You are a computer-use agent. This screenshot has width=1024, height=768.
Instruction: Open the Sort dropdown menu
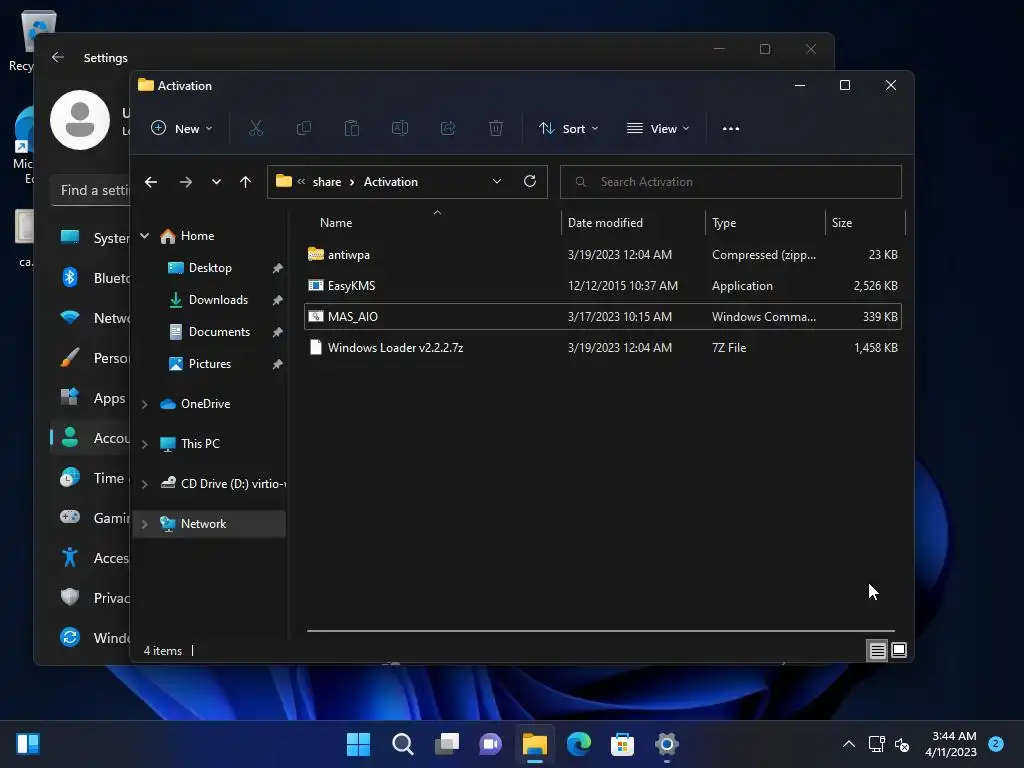click(568, 129)
